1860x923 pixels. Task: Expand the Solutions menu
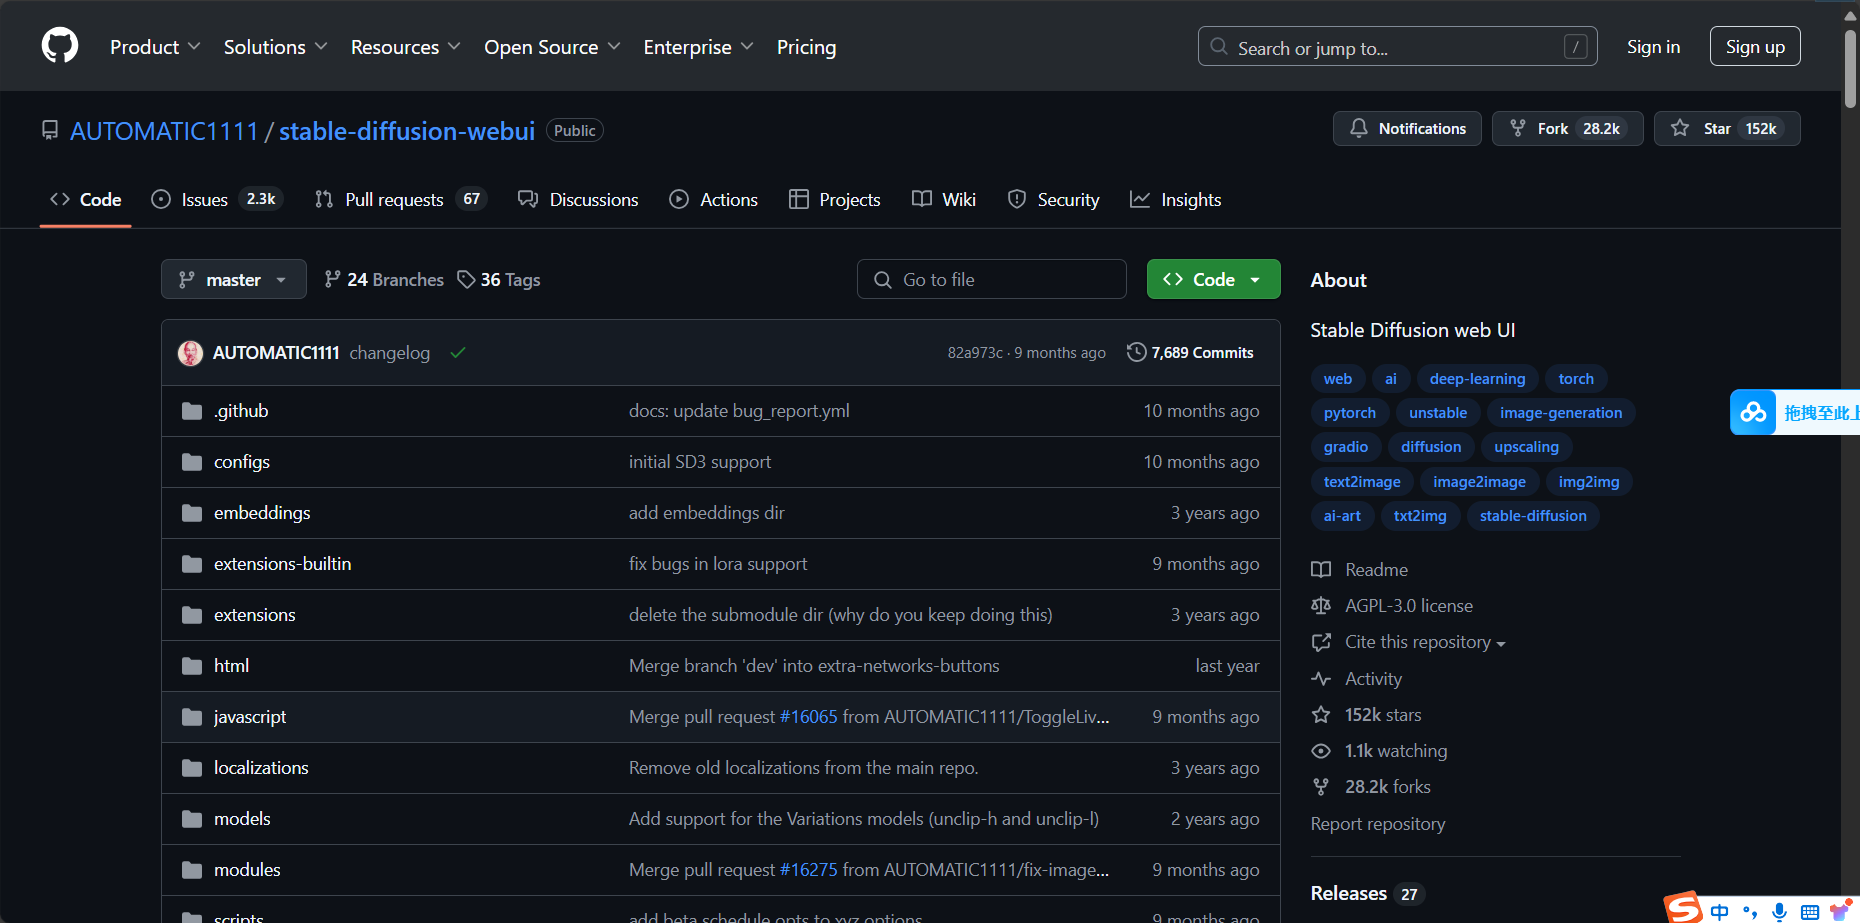pyautogui.click(x=275, y=47)
